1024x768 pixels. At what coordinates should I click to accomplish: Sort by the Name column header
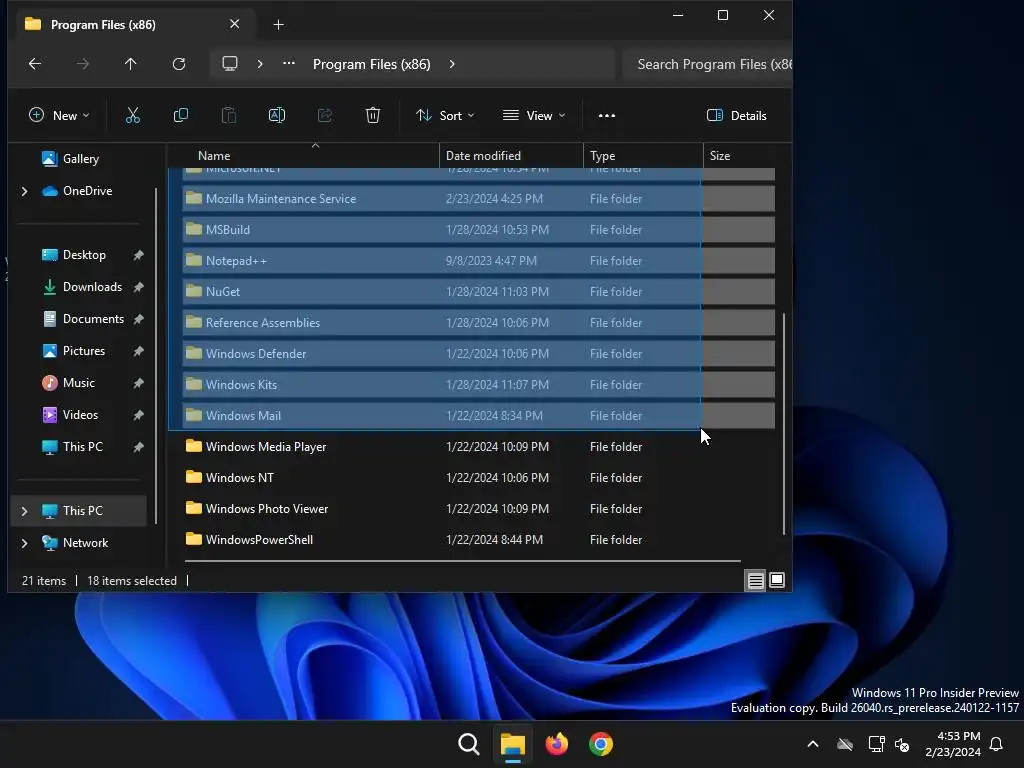click(x=304, y=155)
